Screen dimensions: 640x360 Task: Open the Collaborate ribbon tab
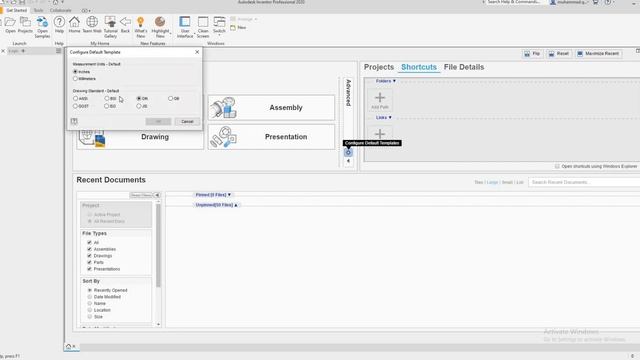[60, 10]
